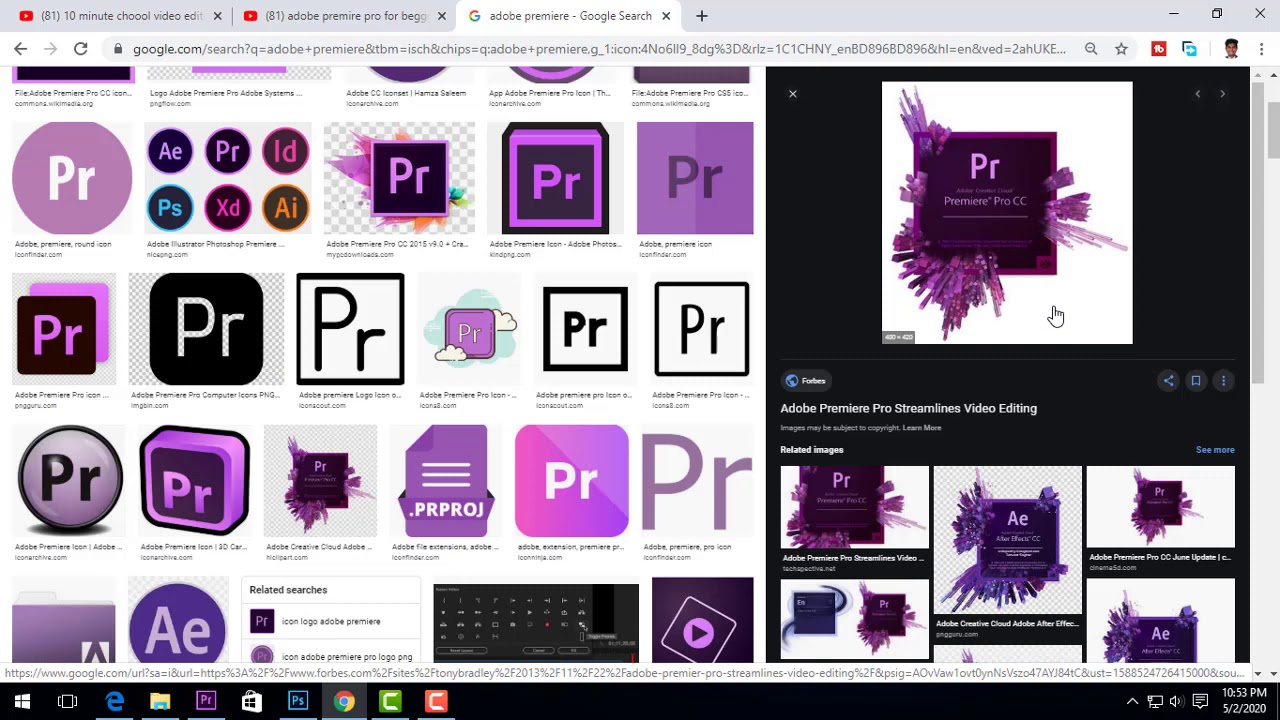This screenshot has width=1280, height=720.
Task: Click the address bar URL
Action: pos(598,49)
